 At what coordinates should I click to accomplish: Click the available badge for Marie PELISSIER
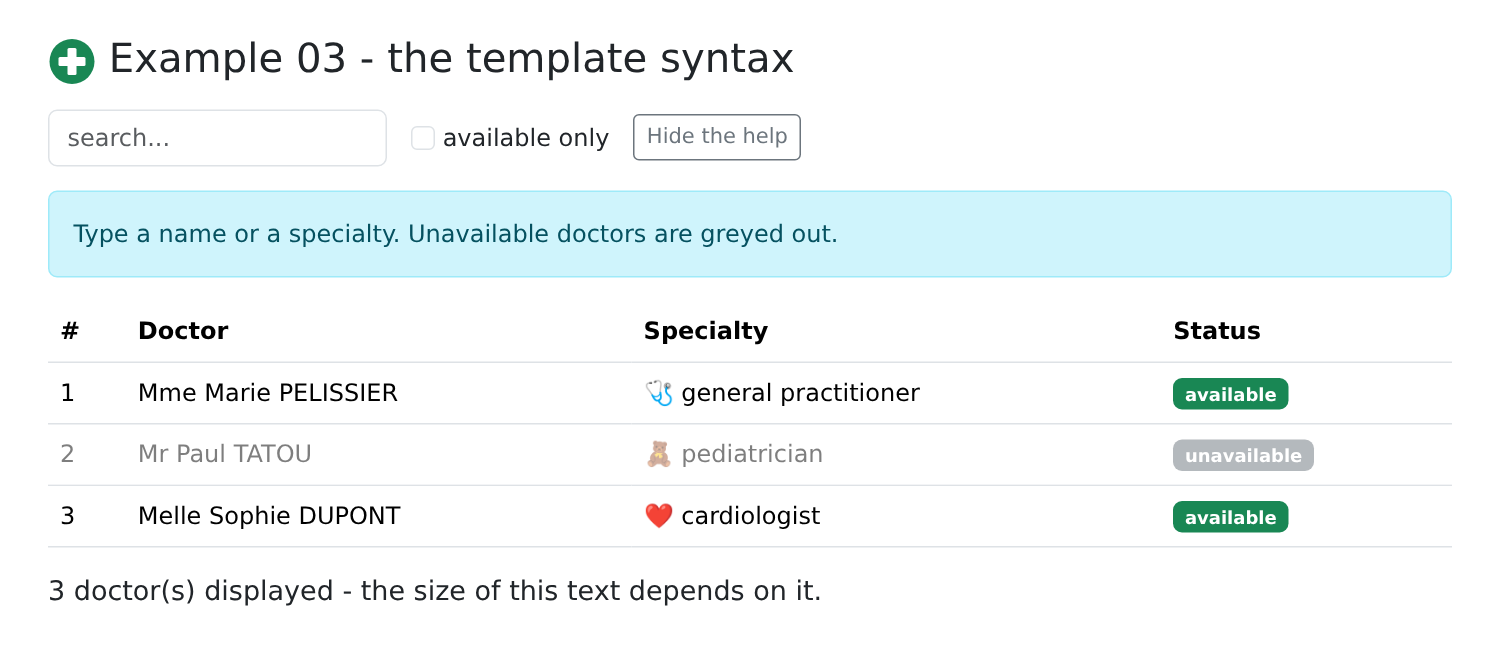1230,394
